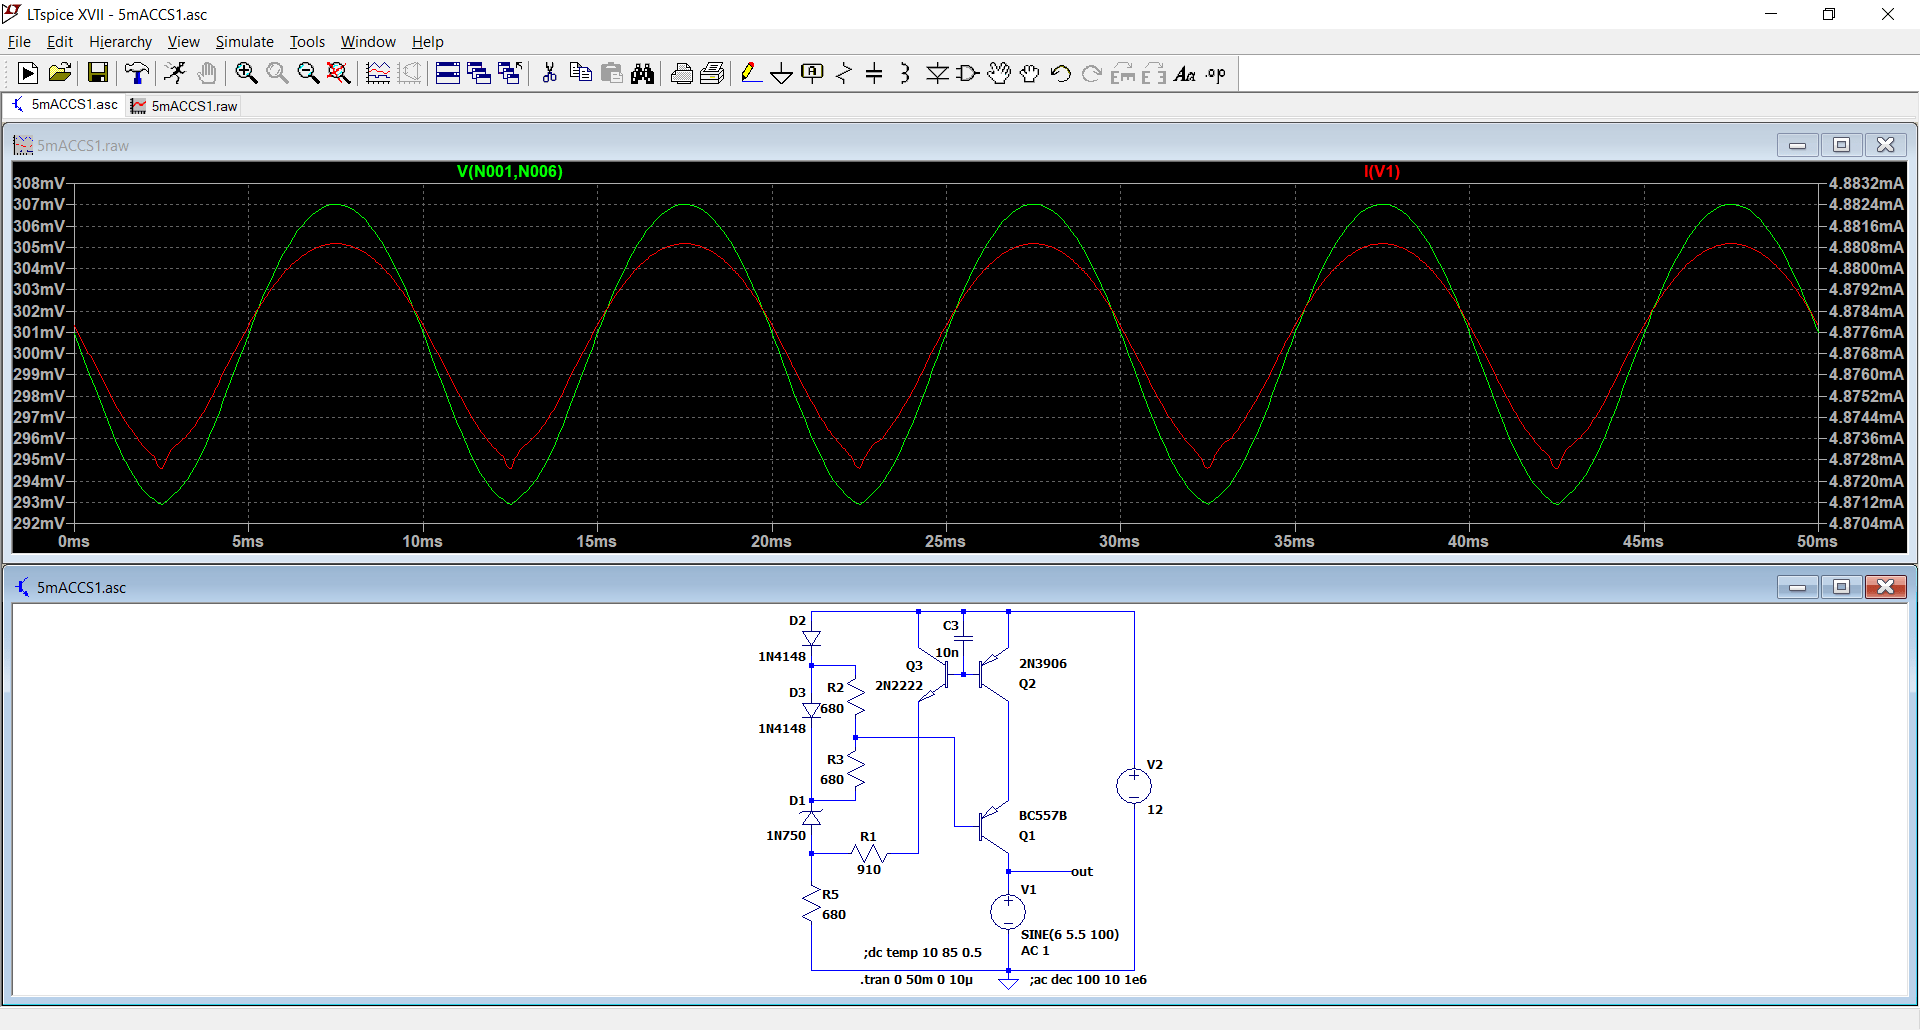
Task: Place a diode from the toolbar
Action: (x=937, y=73)
